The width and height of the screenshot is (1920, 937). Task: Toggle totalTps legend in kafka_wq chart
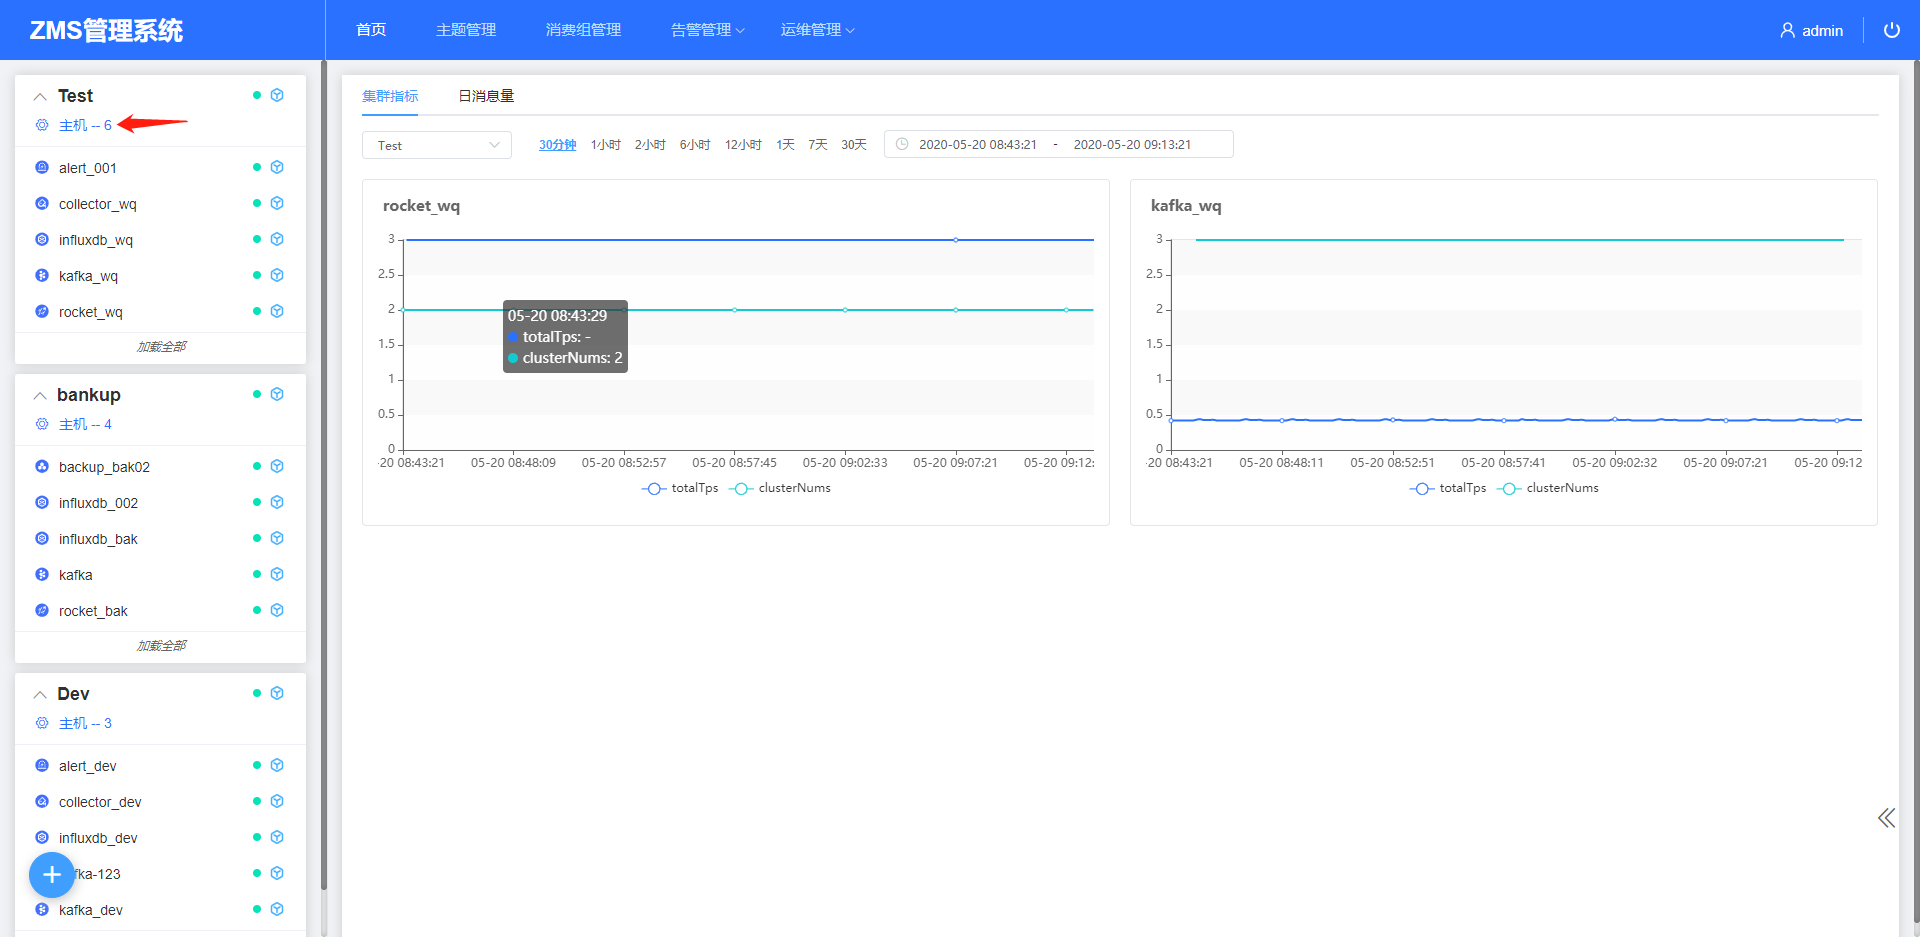pyautogui.click(x=1448, y=488)
